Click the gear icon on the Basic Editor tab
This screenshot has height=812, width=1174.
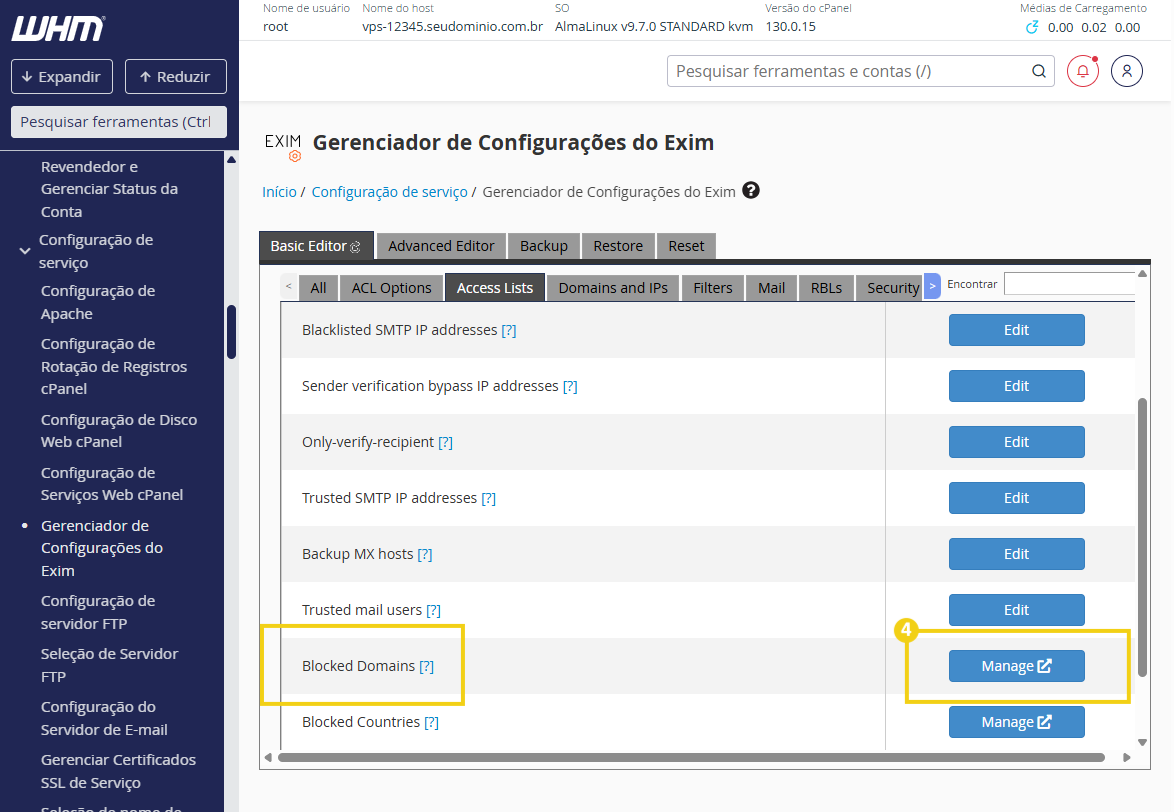[x=355, y=245]
